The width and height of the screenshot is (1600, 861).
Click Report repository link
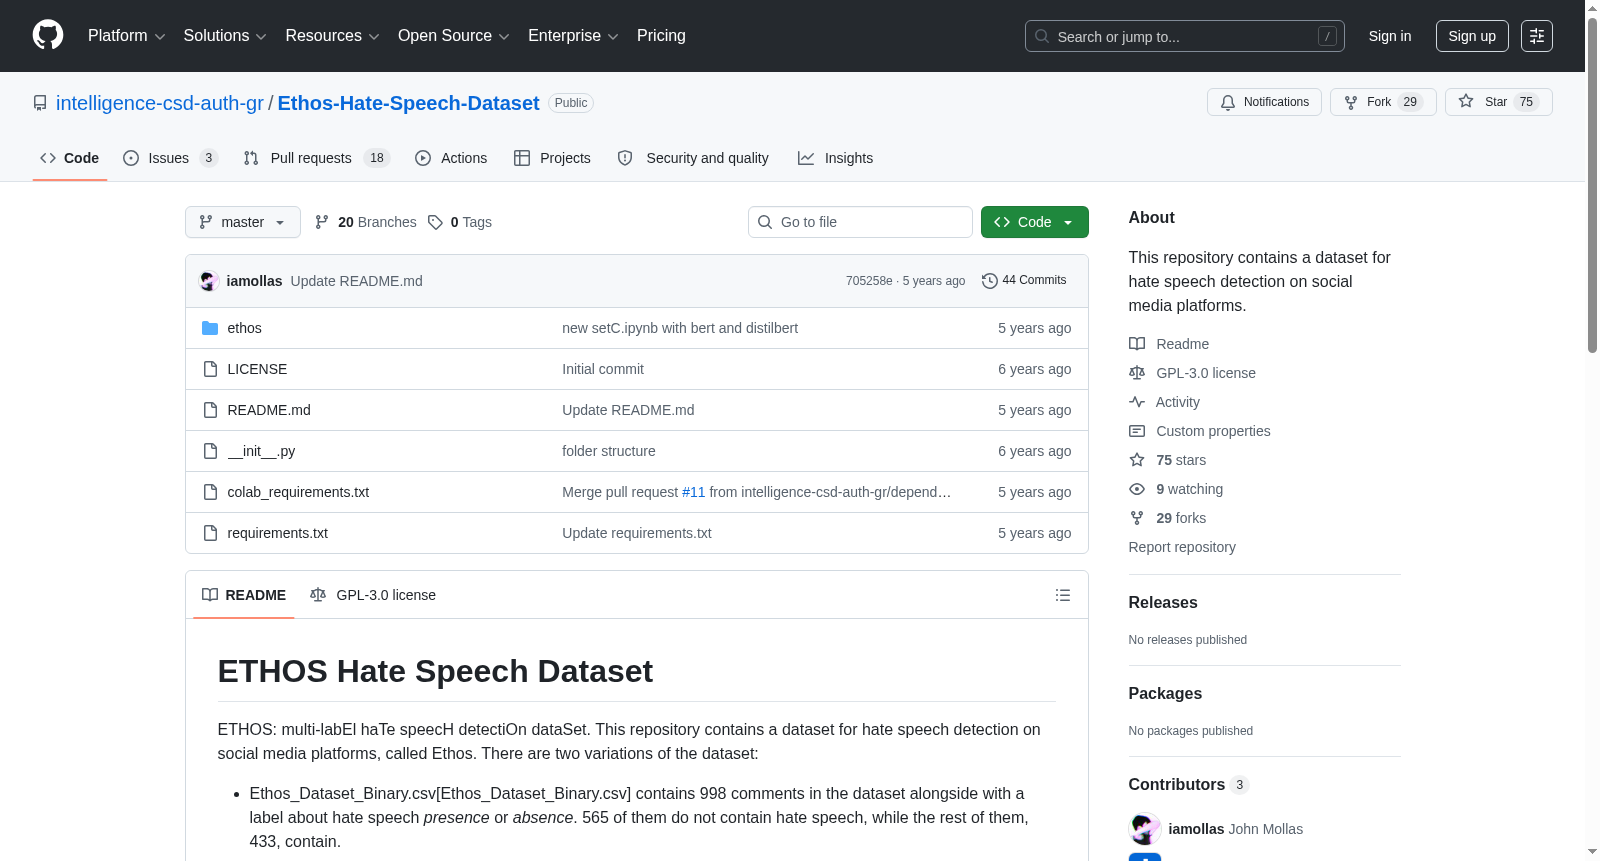click(x=1182, y=547)
